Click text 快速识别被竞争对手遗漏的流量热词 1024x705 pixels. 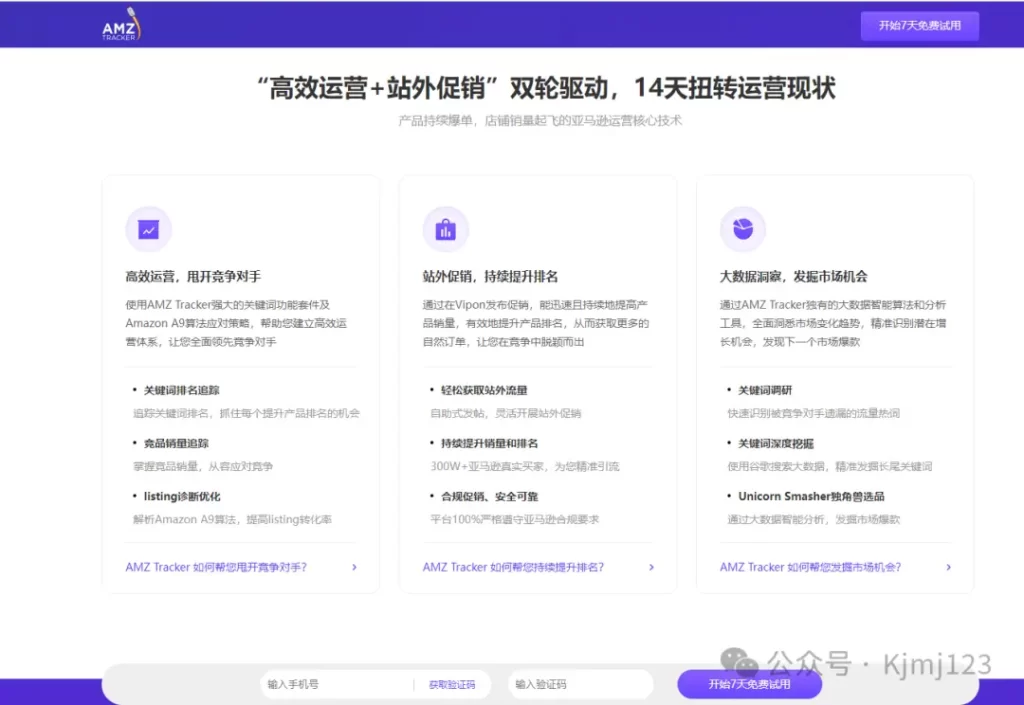pyautogui.click(x=814, y=413)
